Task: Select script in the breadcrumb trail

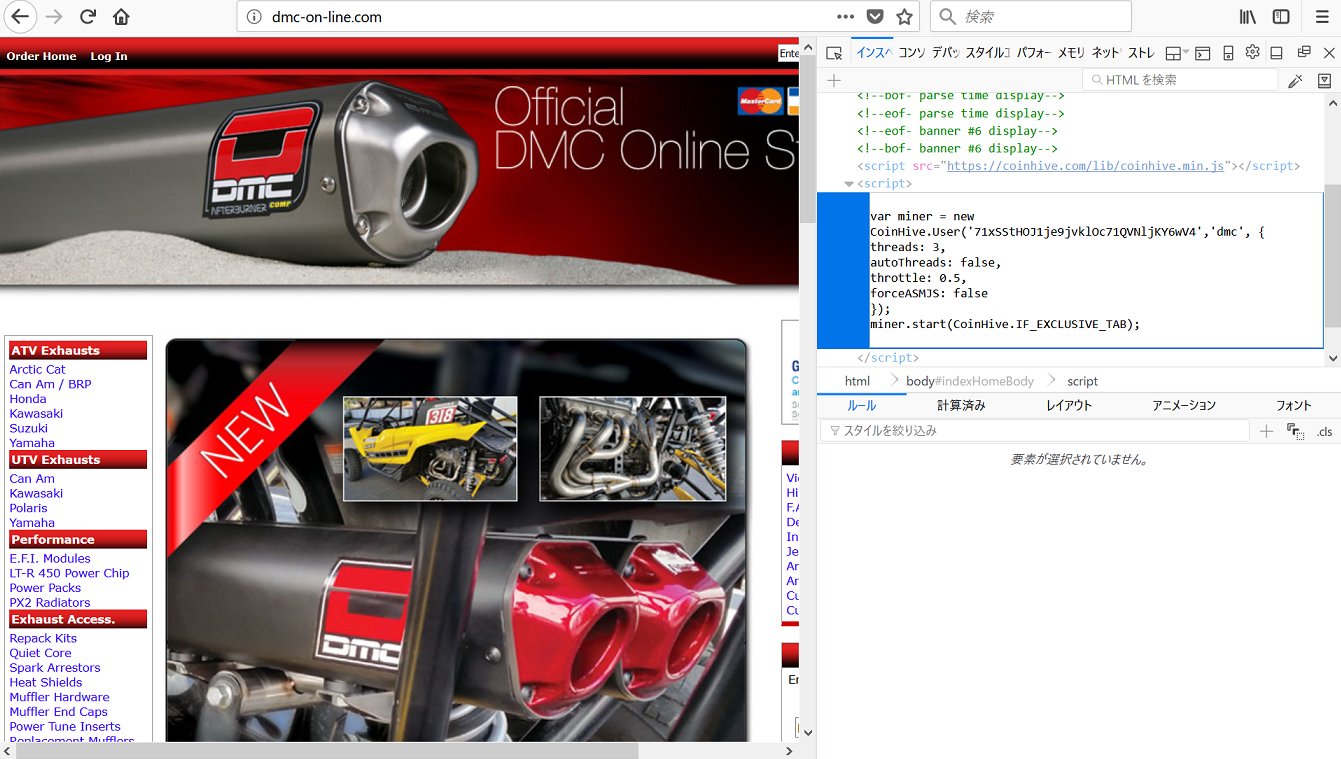Action: [1082, 381]
